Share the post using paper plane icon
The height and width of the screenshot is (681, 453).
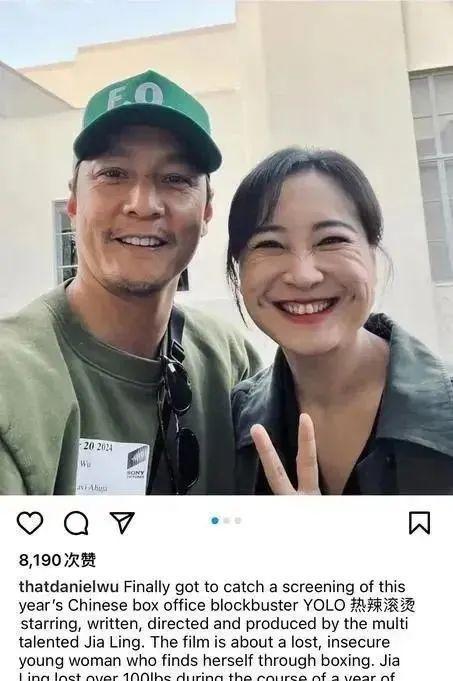[x=122, y=522]
